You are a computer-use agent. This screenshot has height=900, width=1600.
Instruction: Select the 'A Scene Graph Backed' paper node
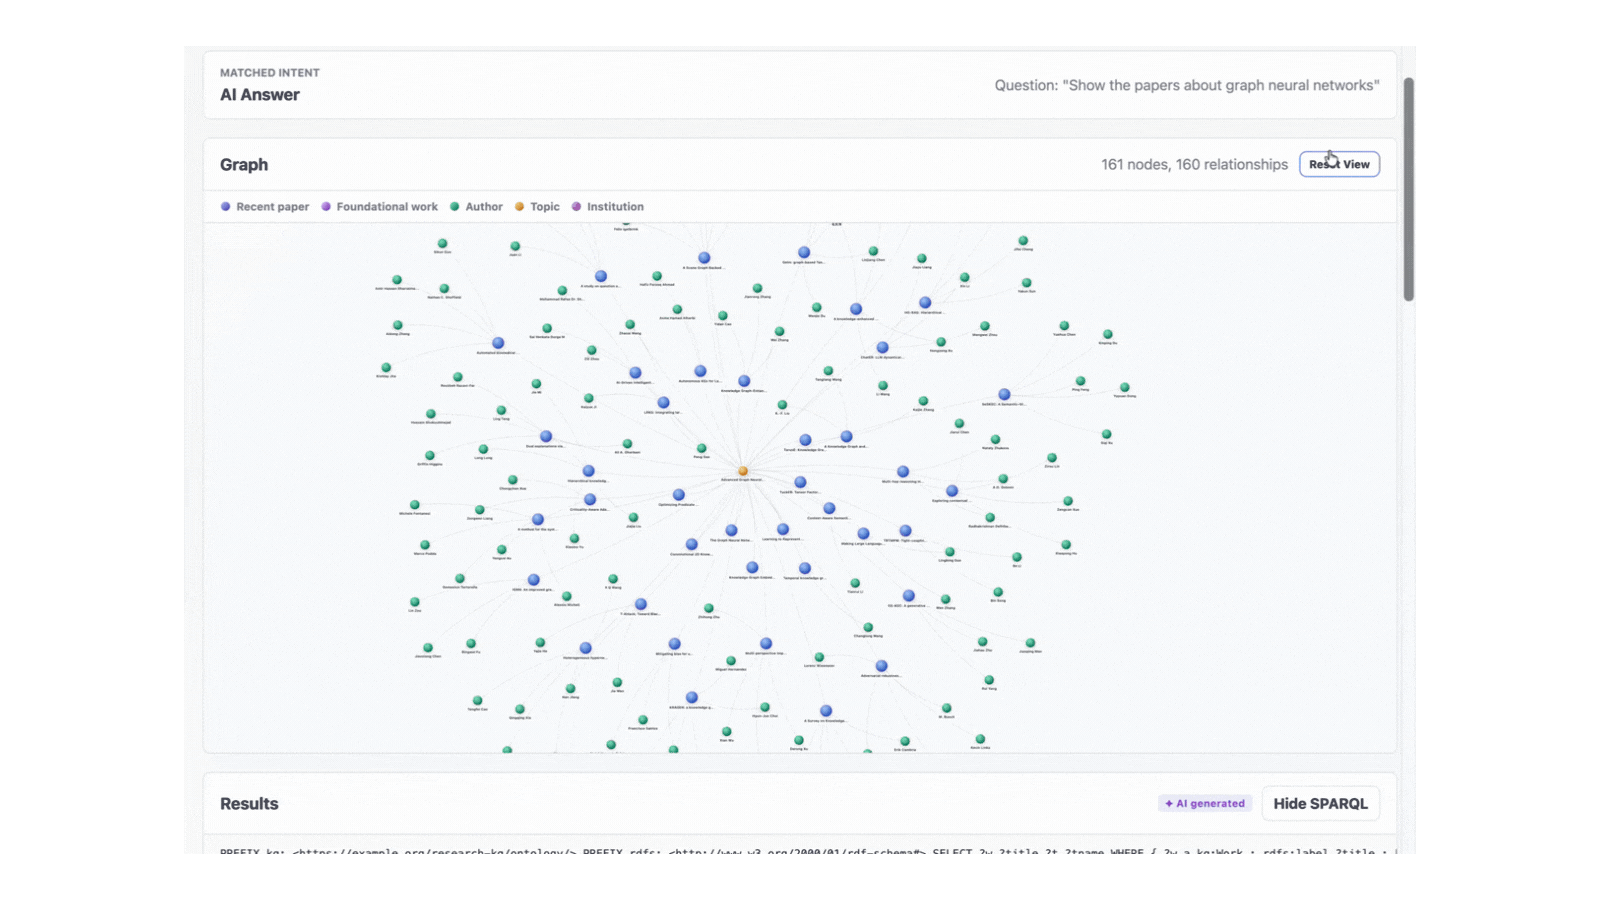pos(704,258)
